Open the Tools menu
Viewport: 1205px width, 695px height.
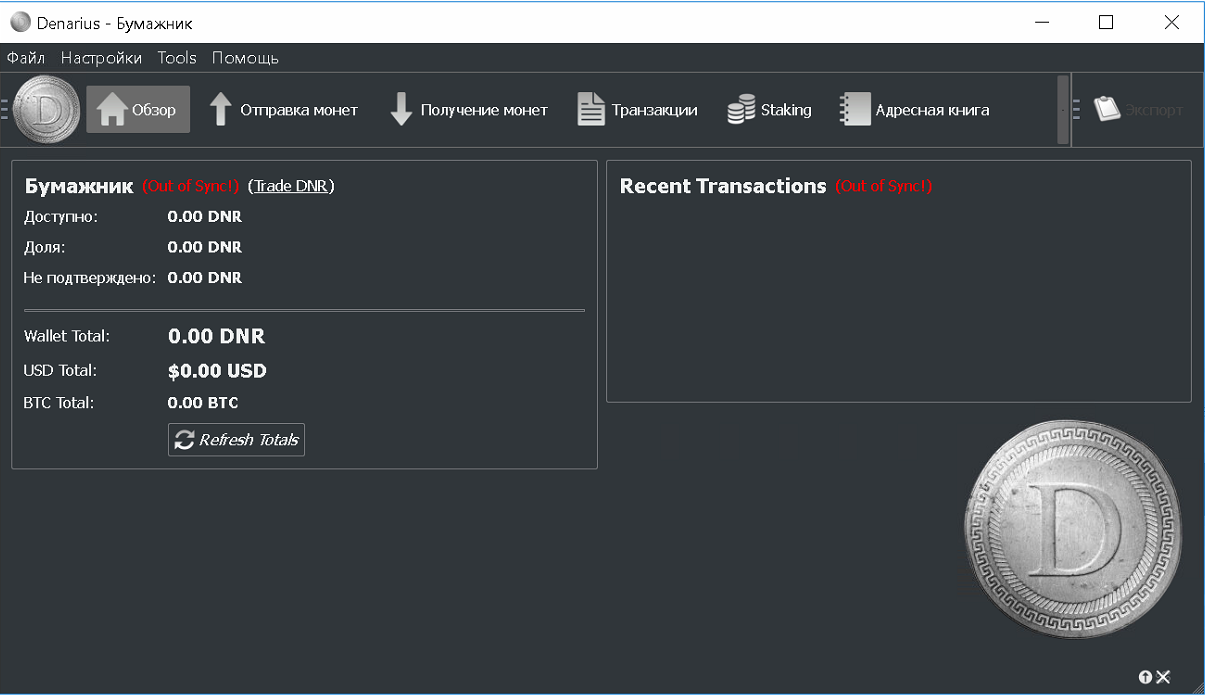177,58
